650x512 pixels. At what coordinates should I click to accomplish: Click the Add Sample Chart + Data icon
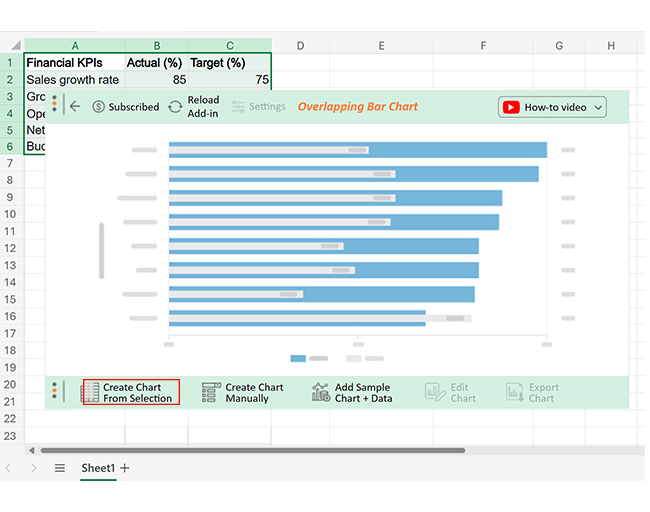click(x=320, y=392)
